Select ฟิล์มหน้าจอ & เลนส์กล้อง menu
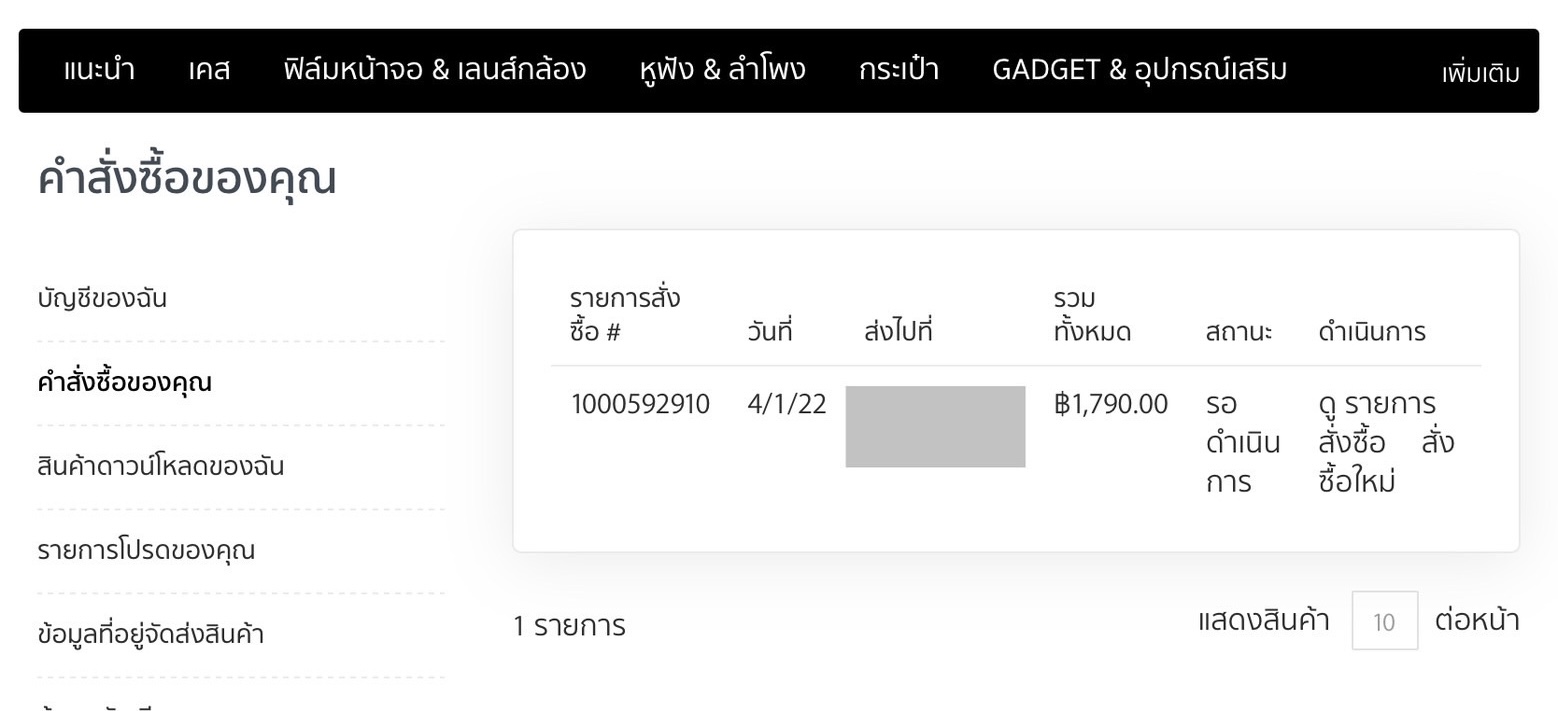Screen dimensions: 1558x711 click(435, 70)
